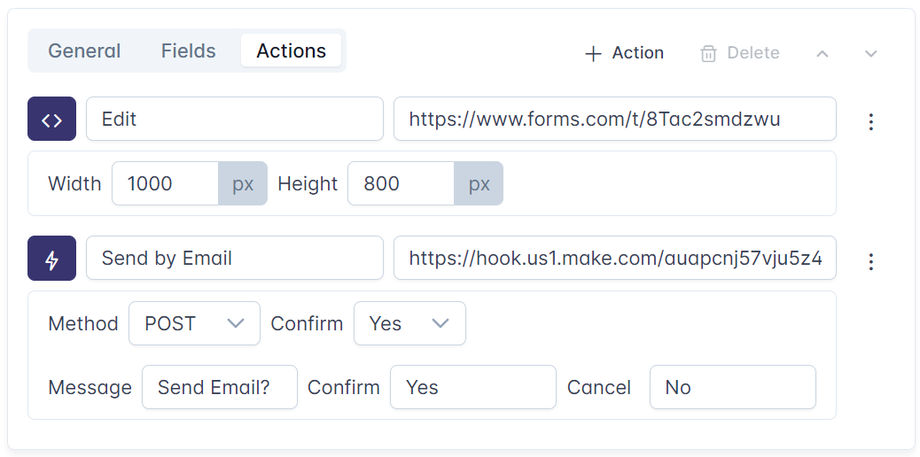The height and width of the screenshot is (457, 920).
Task: Select the Actions tab
Action: pyautogui.click(x=291, y=51)
